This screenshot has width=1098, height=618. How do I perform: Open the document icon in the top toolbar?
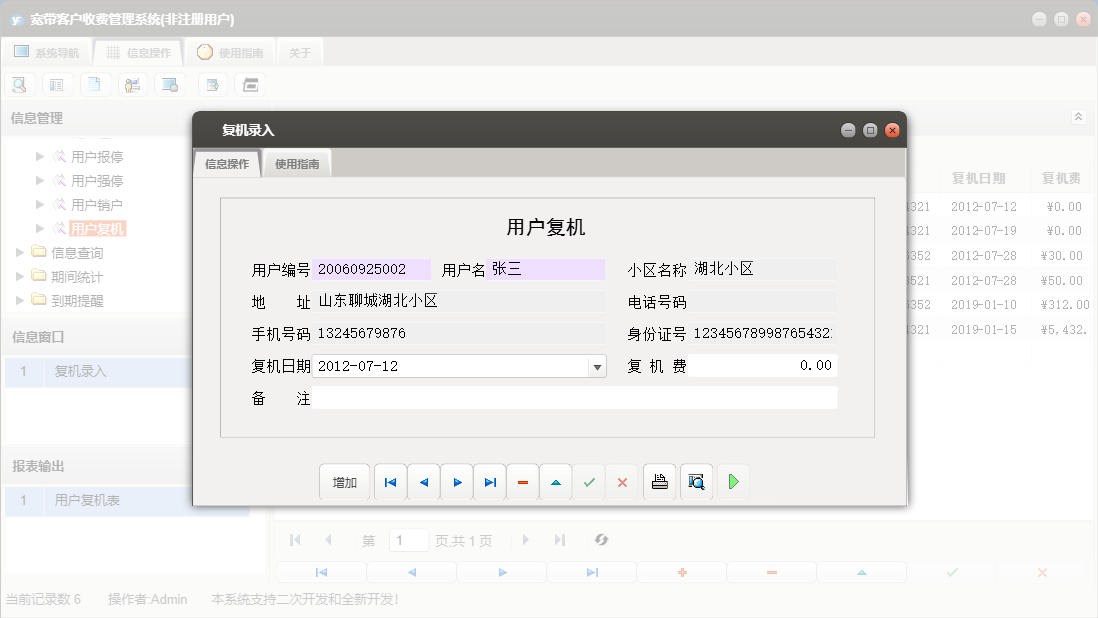(x=95, y=84)
